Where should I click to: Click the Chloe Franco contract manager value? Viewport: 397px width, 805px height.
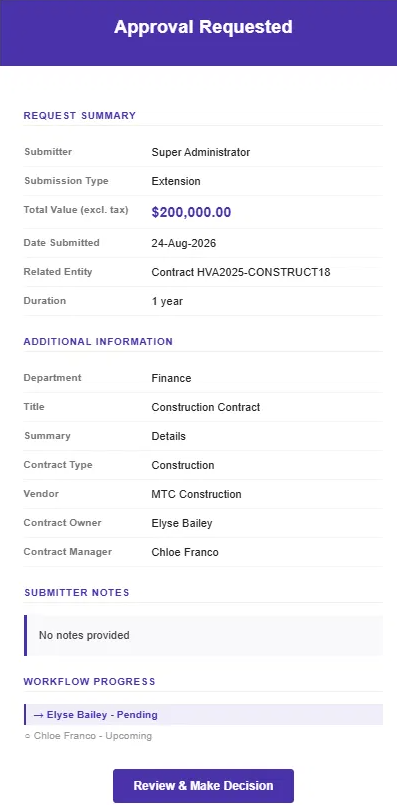pos(185,552)
